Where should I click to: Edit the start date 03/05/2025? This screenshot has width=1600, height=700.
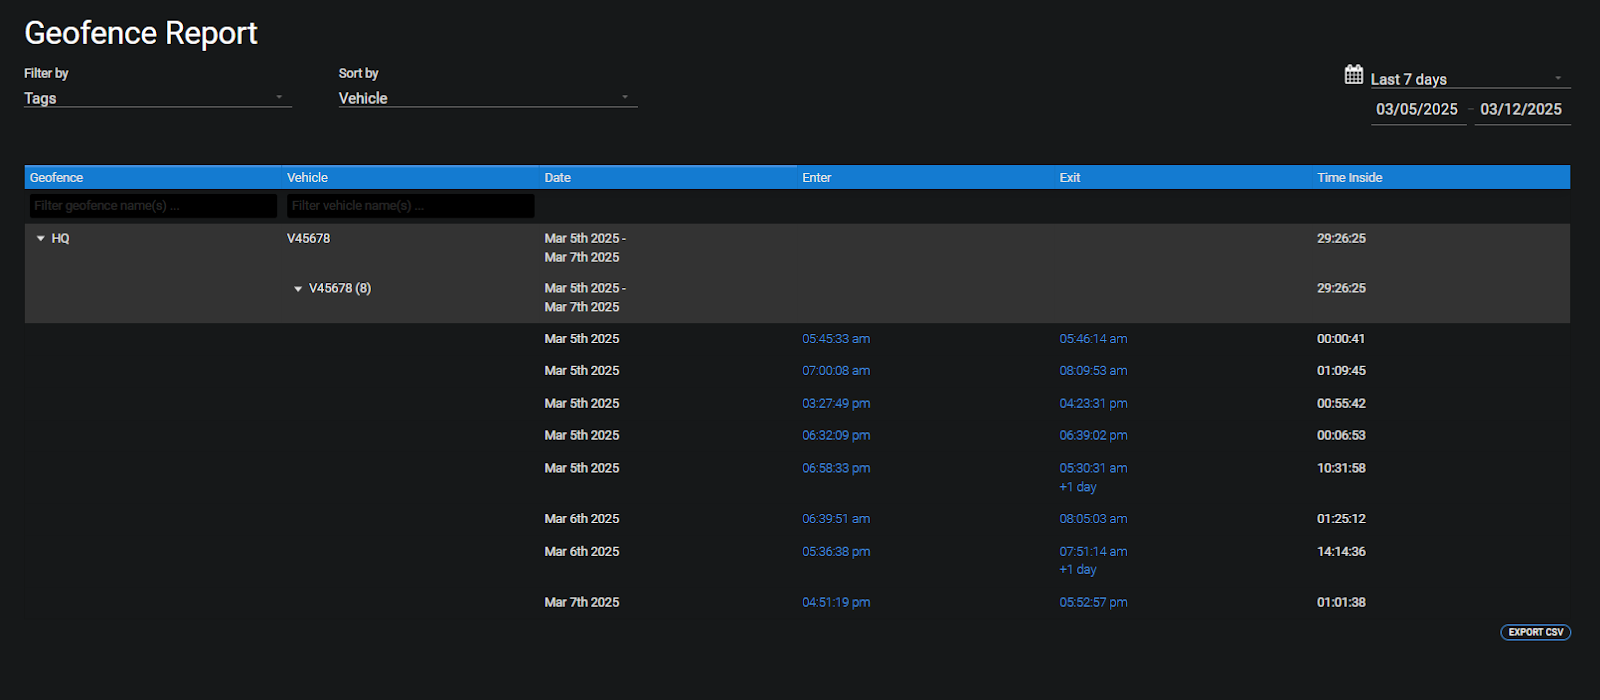[1416, 110]
